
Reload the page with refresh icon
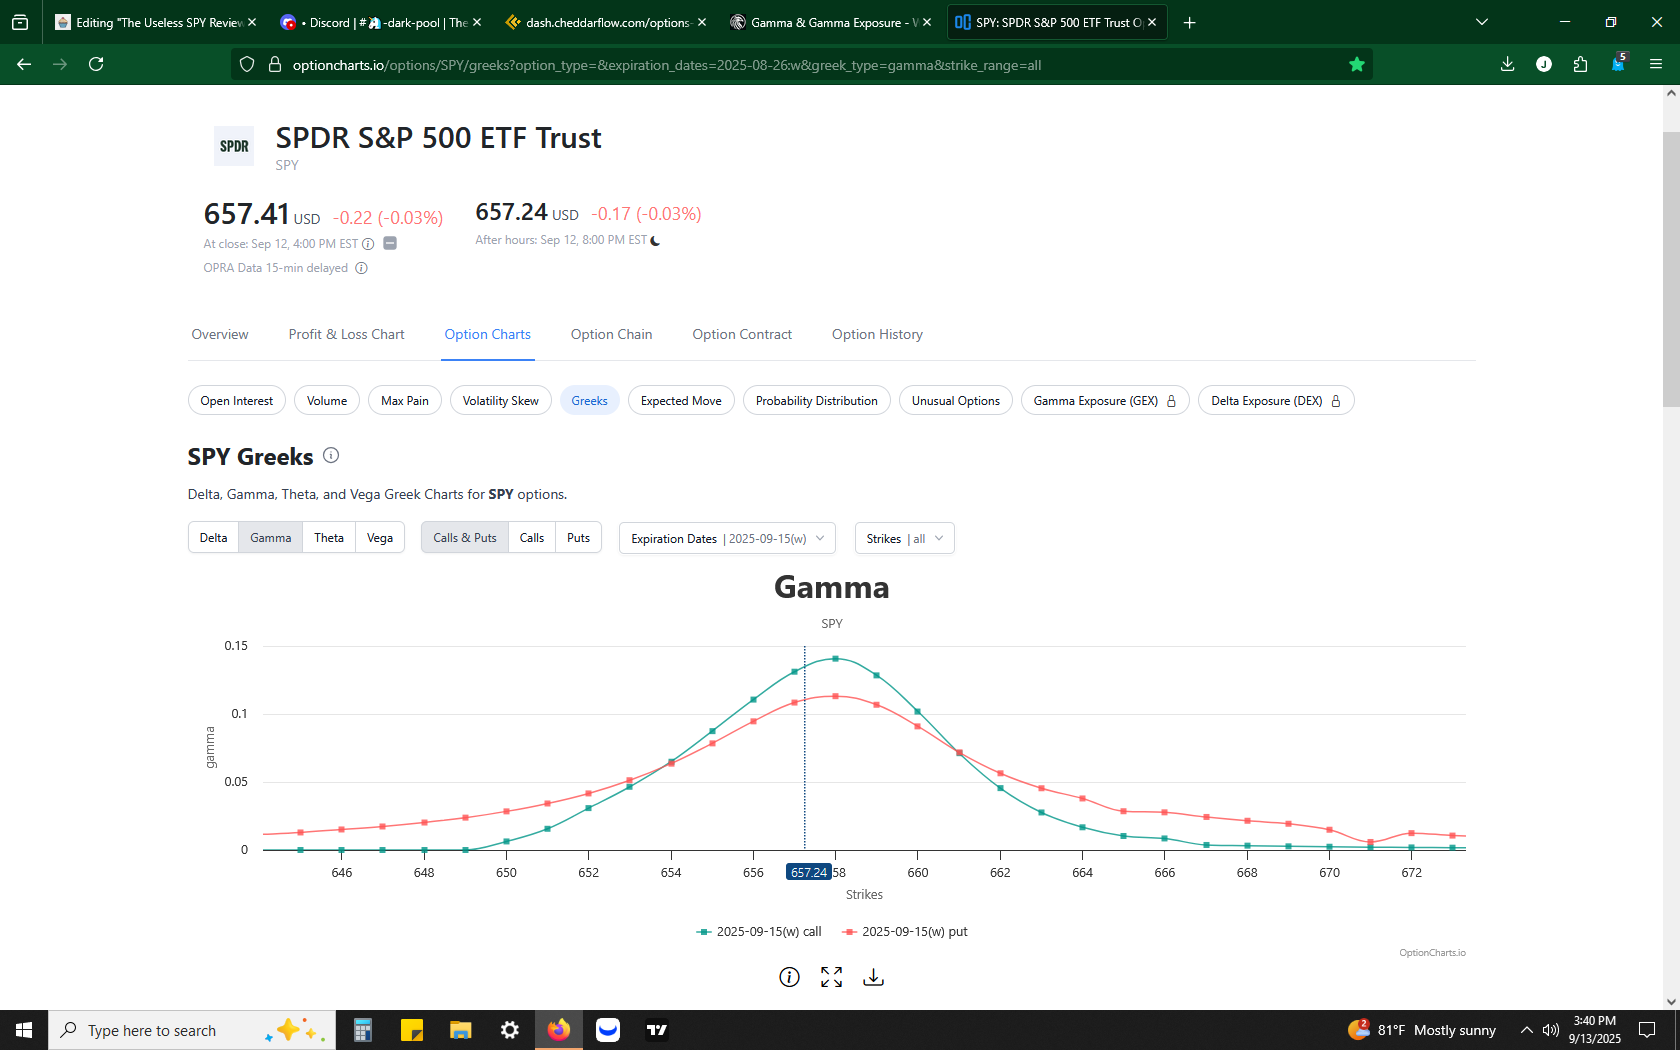(x=96, y=64)
